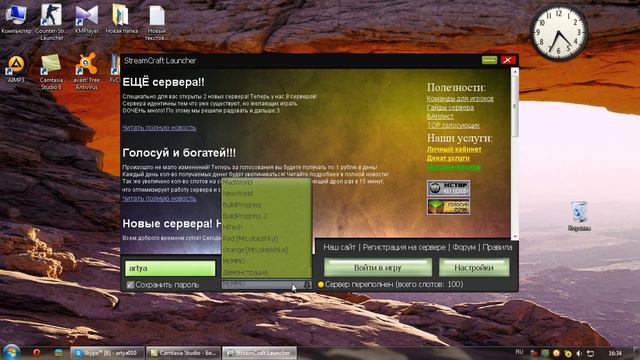Select Orange [MrLololoshka] server entry
The width and height of the screenshot is (640, 360).
[x=266, y=249]
